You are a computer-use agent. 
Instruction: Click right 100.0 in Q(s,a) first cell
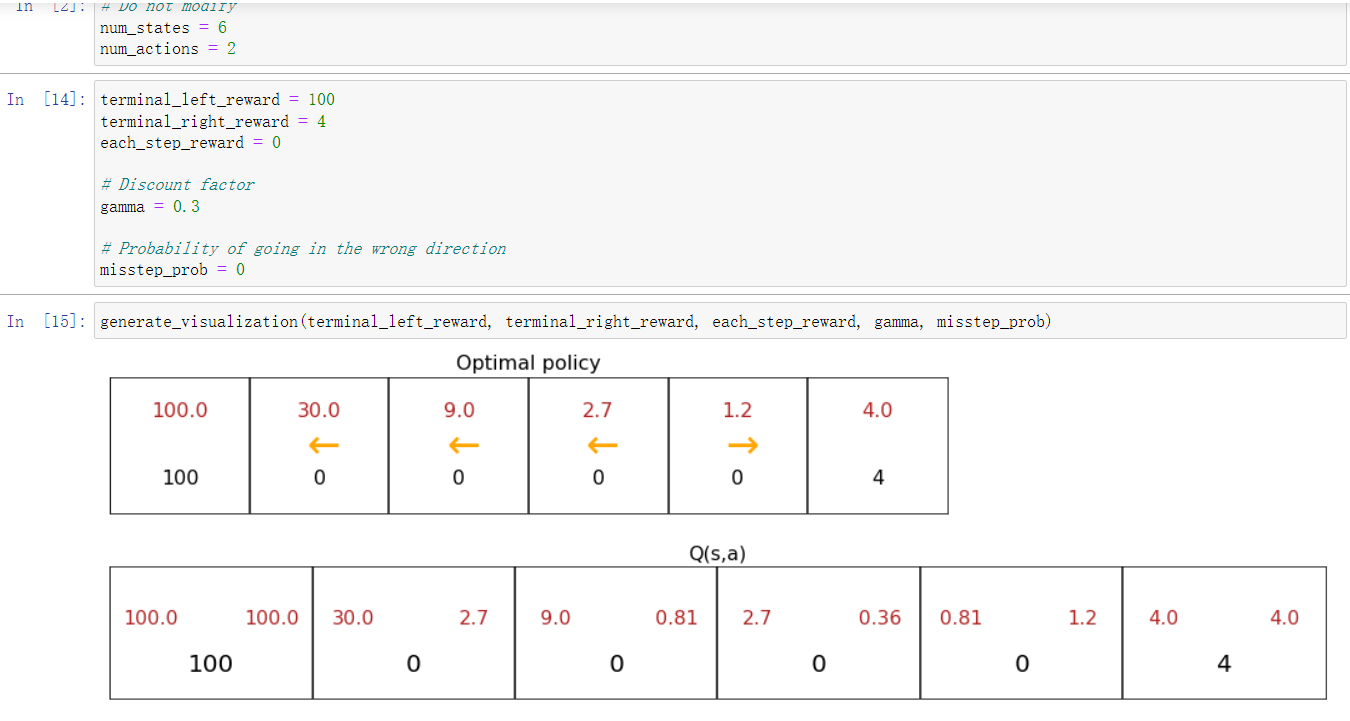(272, 617)
